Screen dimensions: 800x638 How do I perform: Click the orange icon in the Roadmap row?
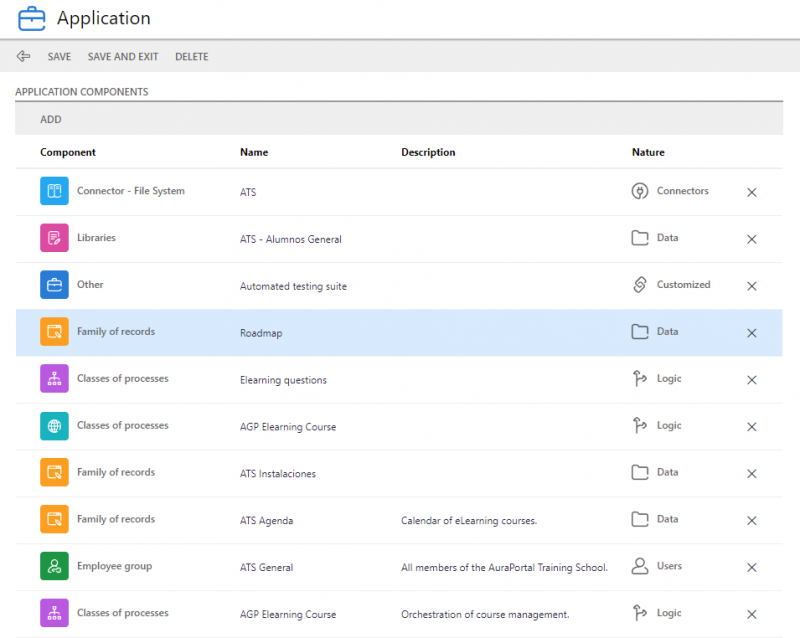point(54,332)
